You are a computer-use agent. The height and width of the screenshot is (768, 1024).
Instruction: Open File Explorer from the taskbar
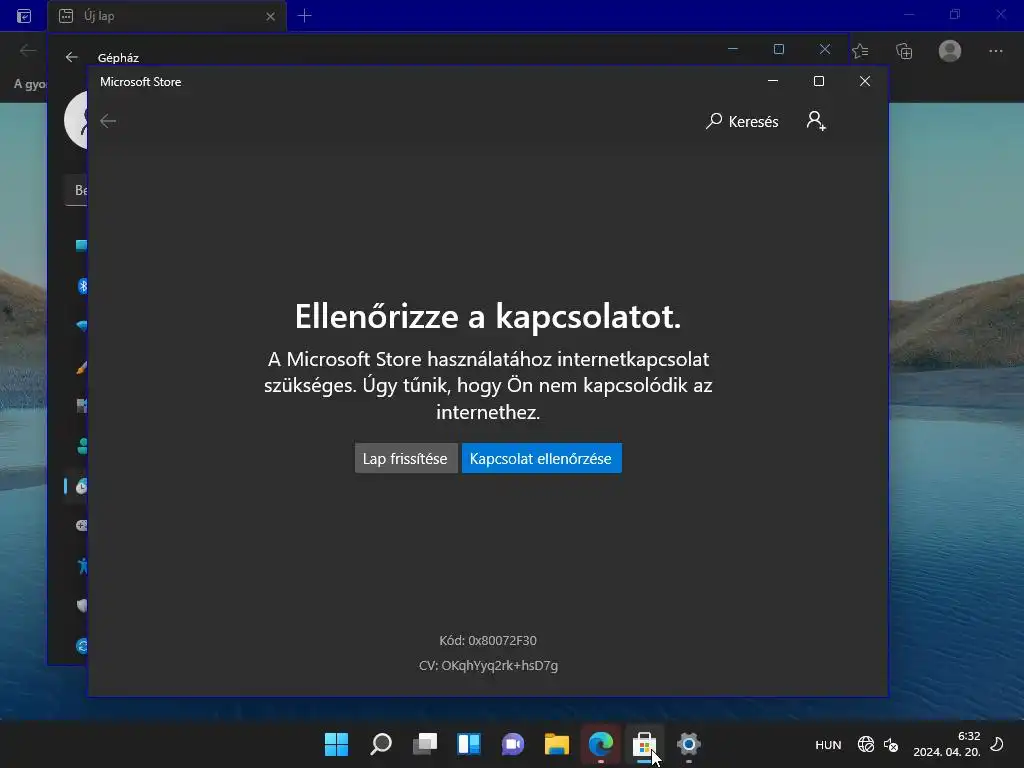557,744
